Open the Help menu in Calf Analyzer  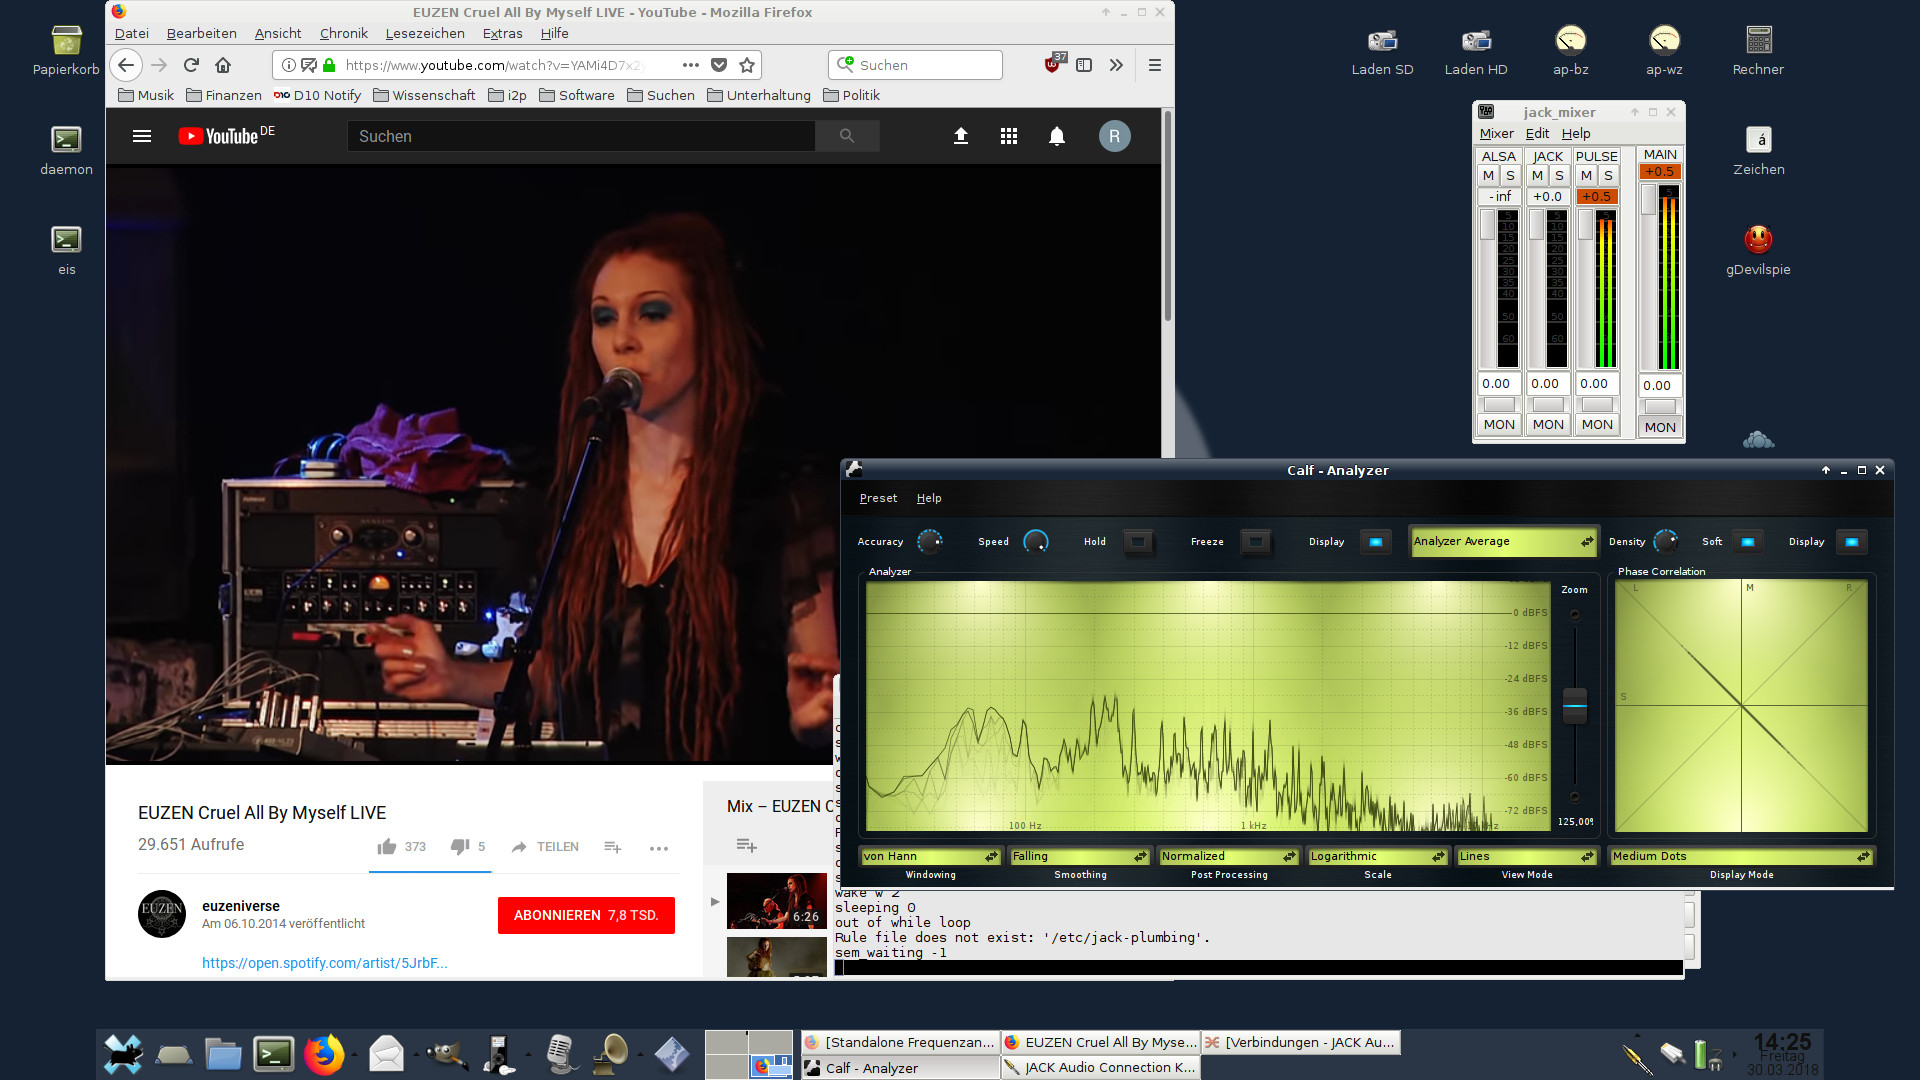click(x=929, y=498)
